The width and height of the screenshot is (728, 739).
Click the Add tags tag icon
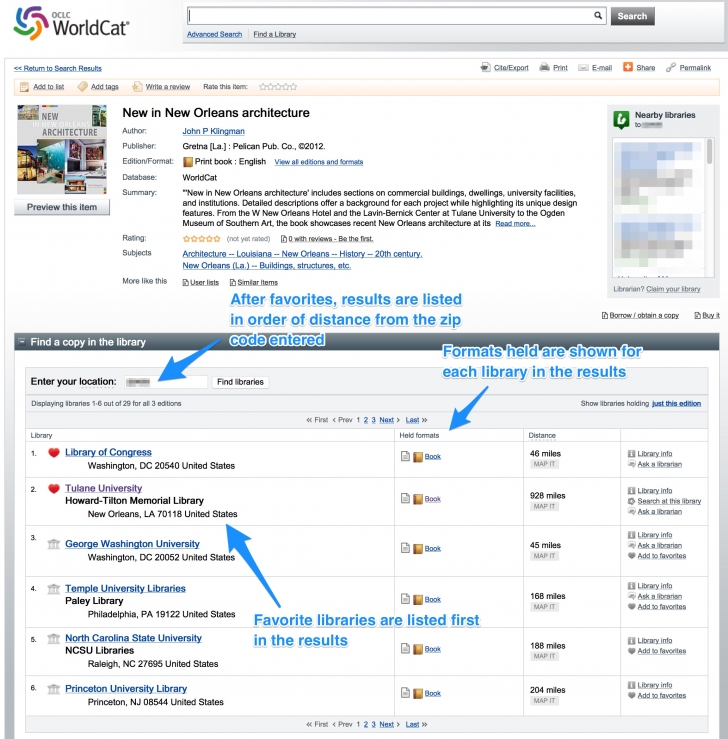pos(82,87)
